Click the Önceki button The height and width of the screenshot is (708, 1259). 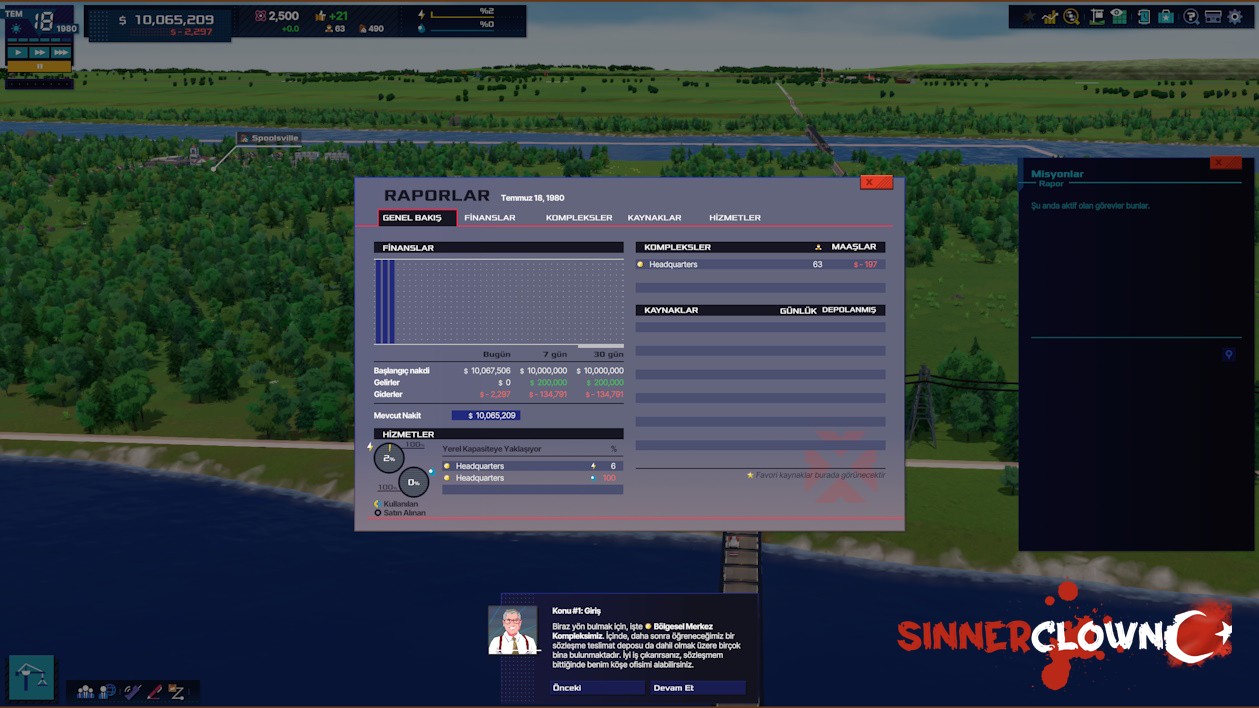[x=597, y=688]
